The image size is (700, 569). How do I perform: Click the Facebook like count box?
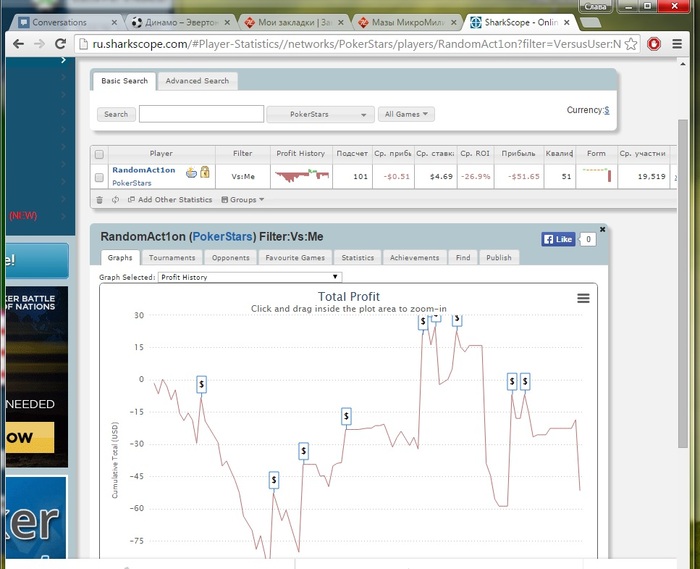pos(588,239)
